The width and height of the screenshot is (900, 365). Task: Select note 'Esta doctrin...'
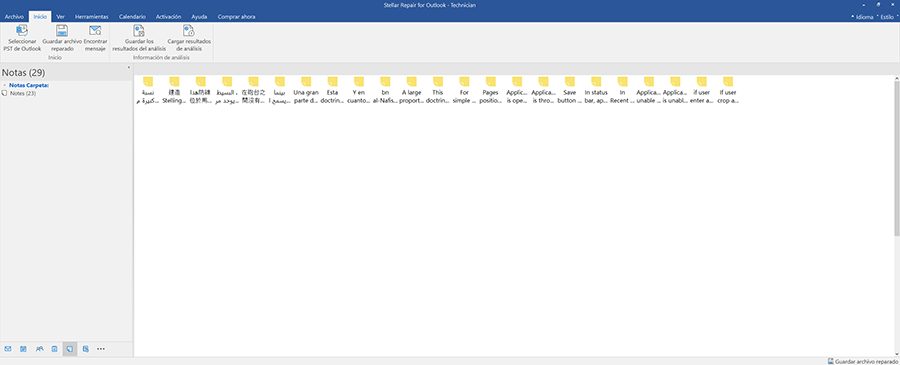coord(332,90)
